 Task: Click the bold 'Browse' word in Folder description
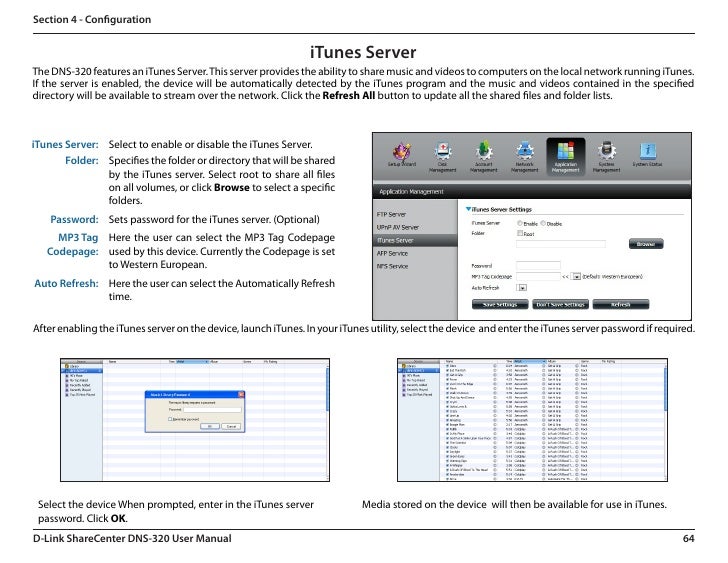click(232, 188)
